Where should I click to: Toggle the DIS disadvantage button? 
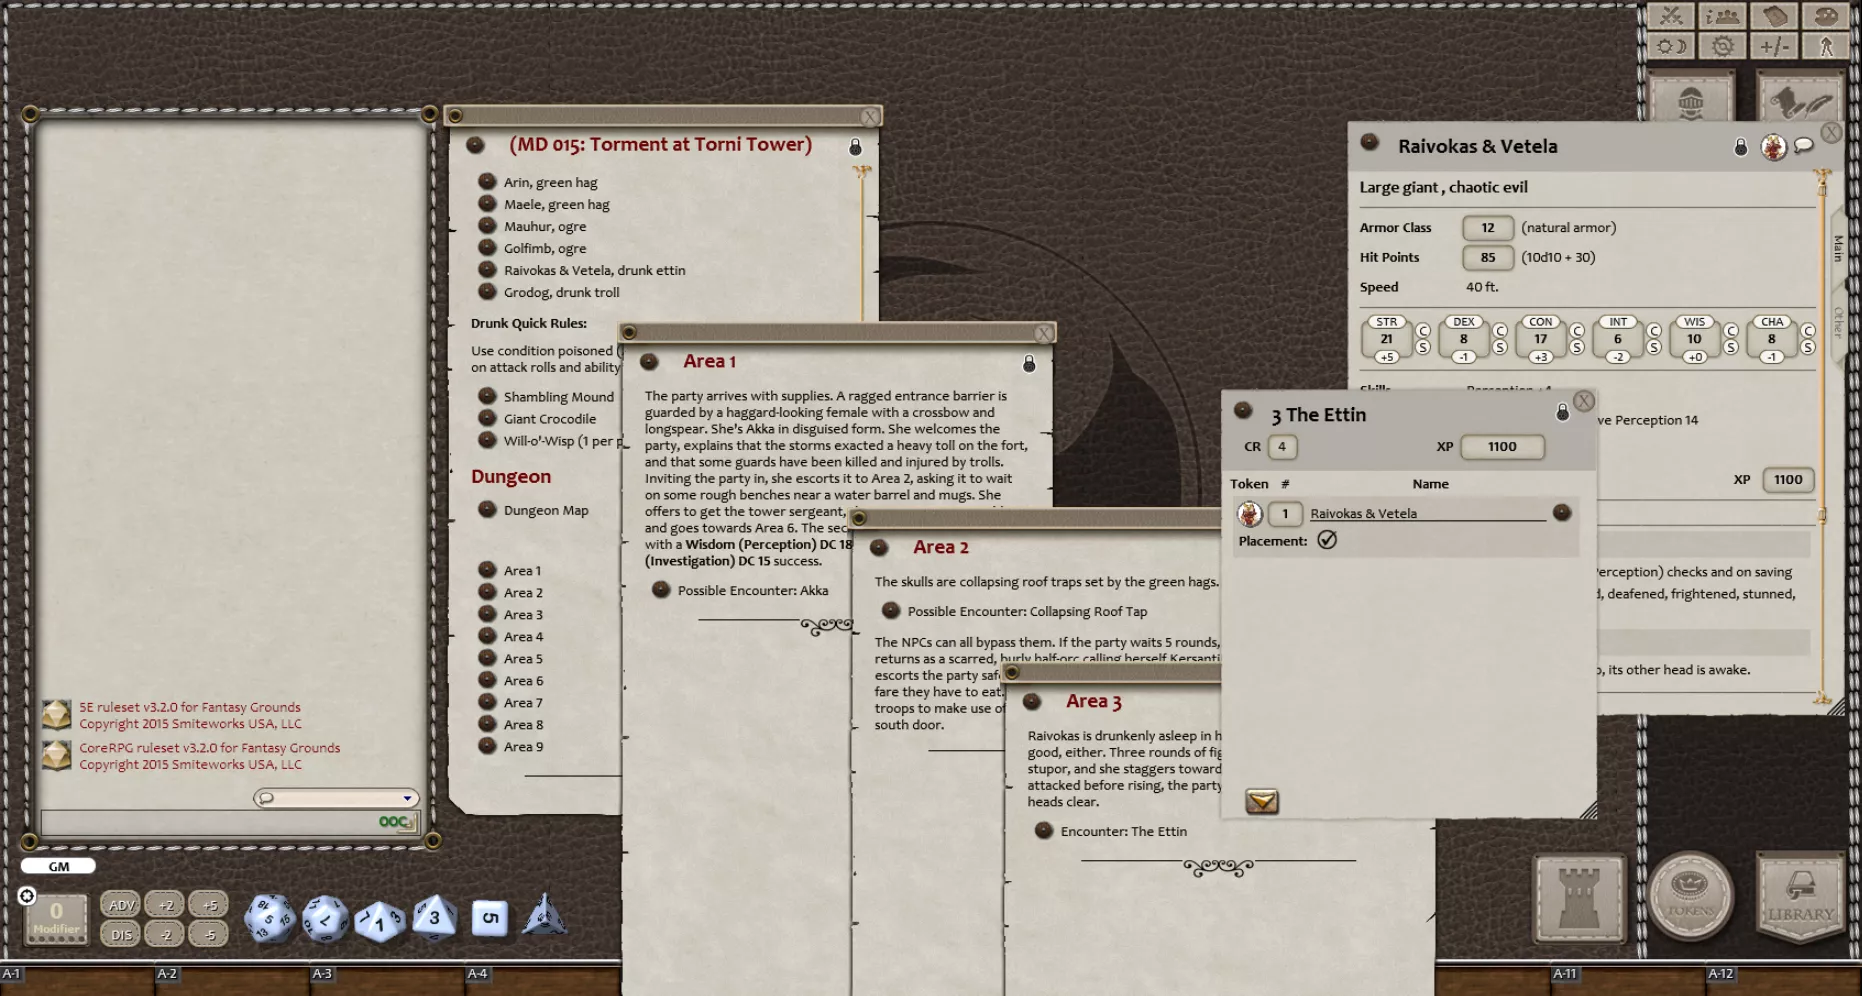(x=121, y=935)
